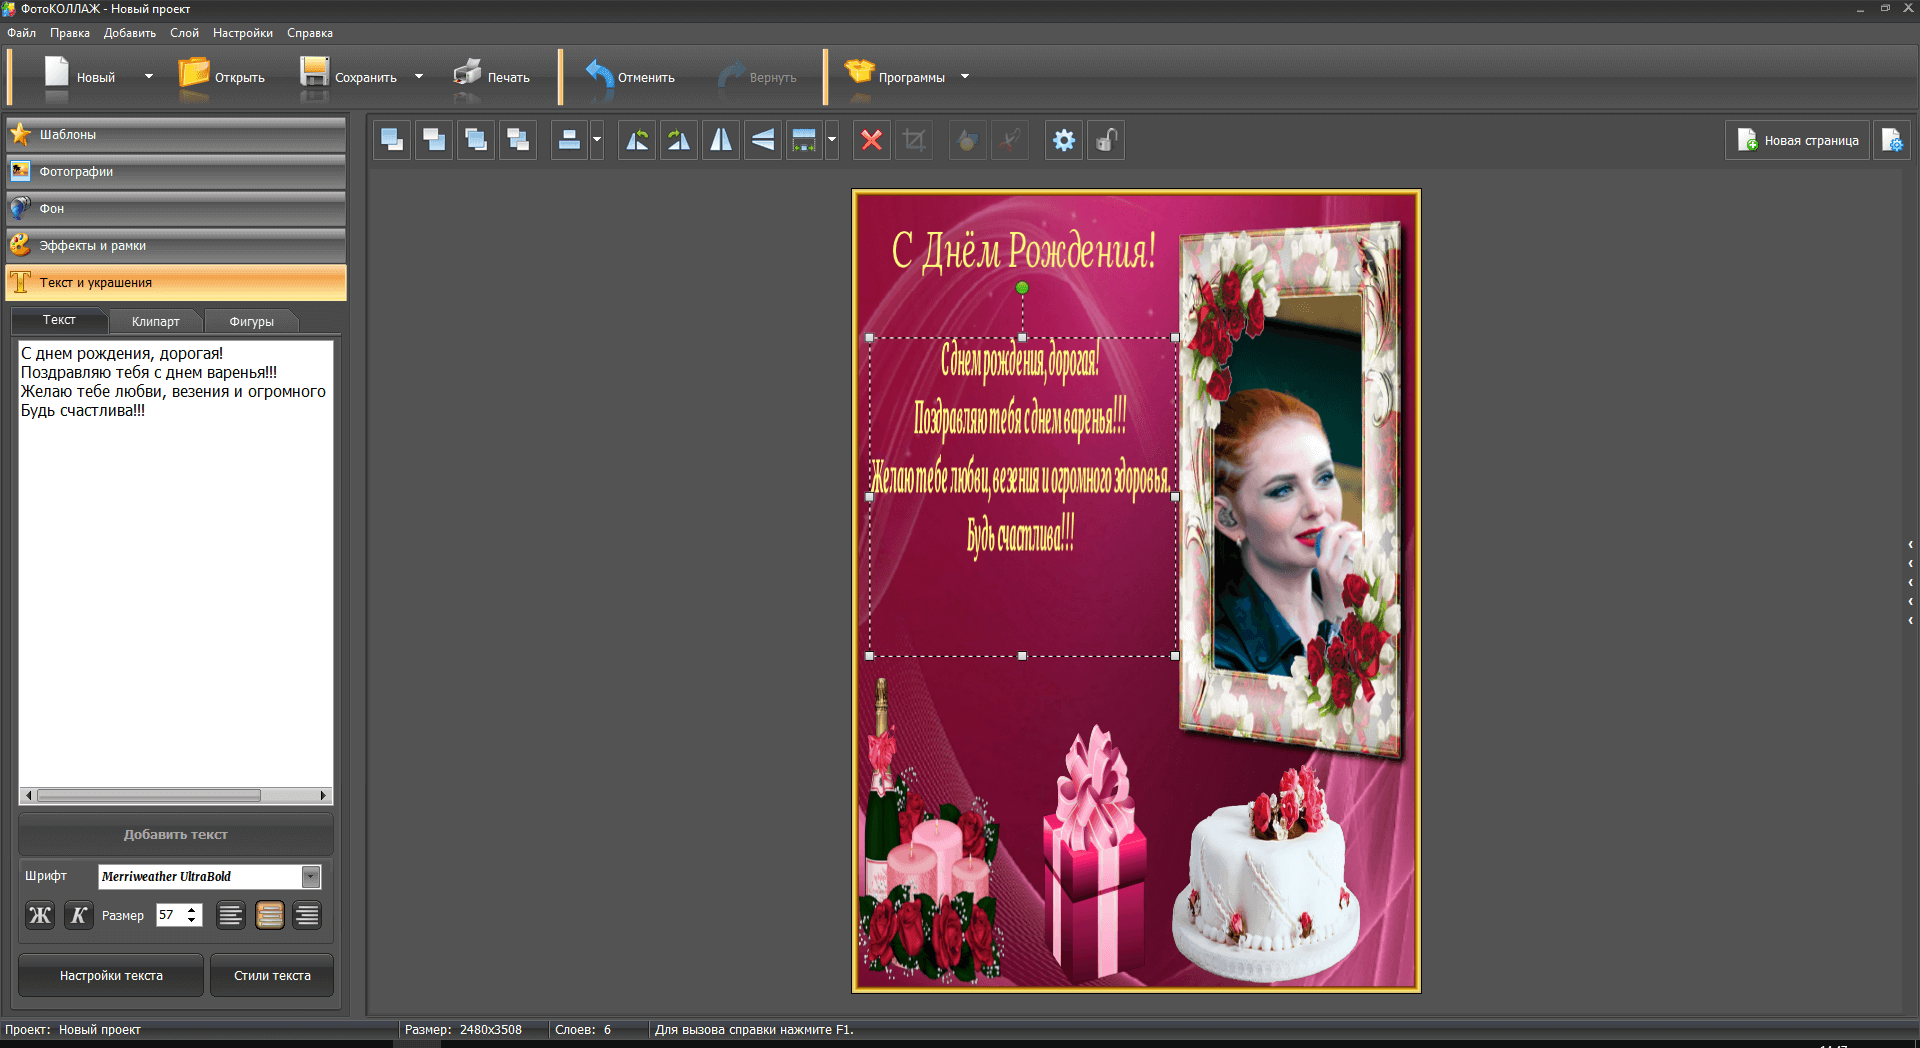Click the text box horizontal scrollbar
This screenshot has height=1048, width=1920.
[176, 796]
